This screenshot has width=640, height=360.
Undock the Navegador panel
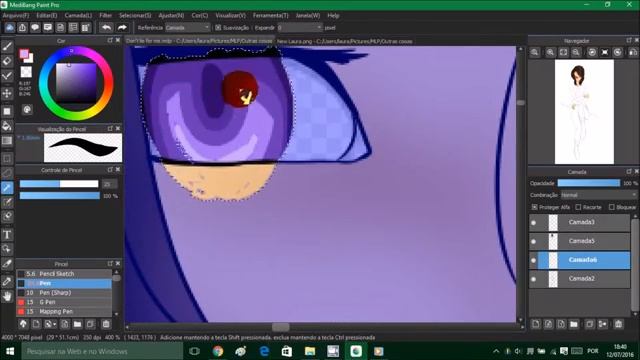629,40
